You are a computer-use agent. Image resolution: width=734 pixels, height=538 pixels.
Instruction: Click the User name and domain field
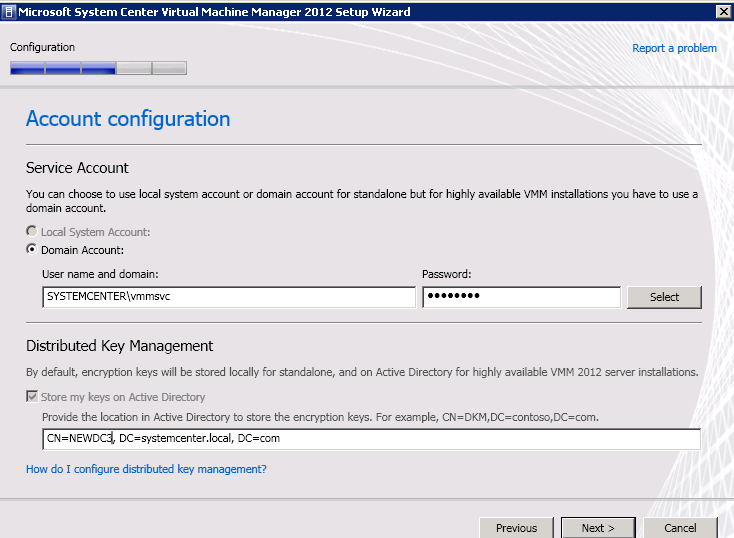pyautogui.click(x=229, y=297)
